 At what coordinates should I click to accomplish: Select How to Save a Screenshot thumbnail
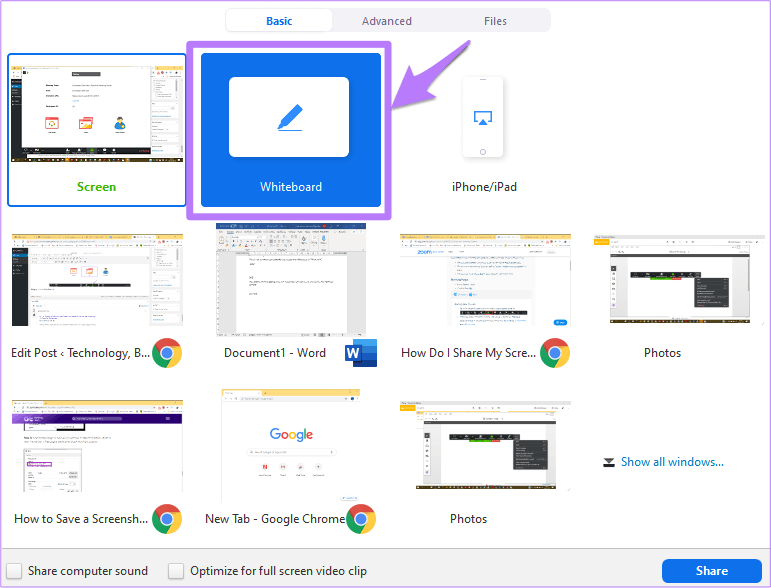pyautogui.click(x=97, y=446)
